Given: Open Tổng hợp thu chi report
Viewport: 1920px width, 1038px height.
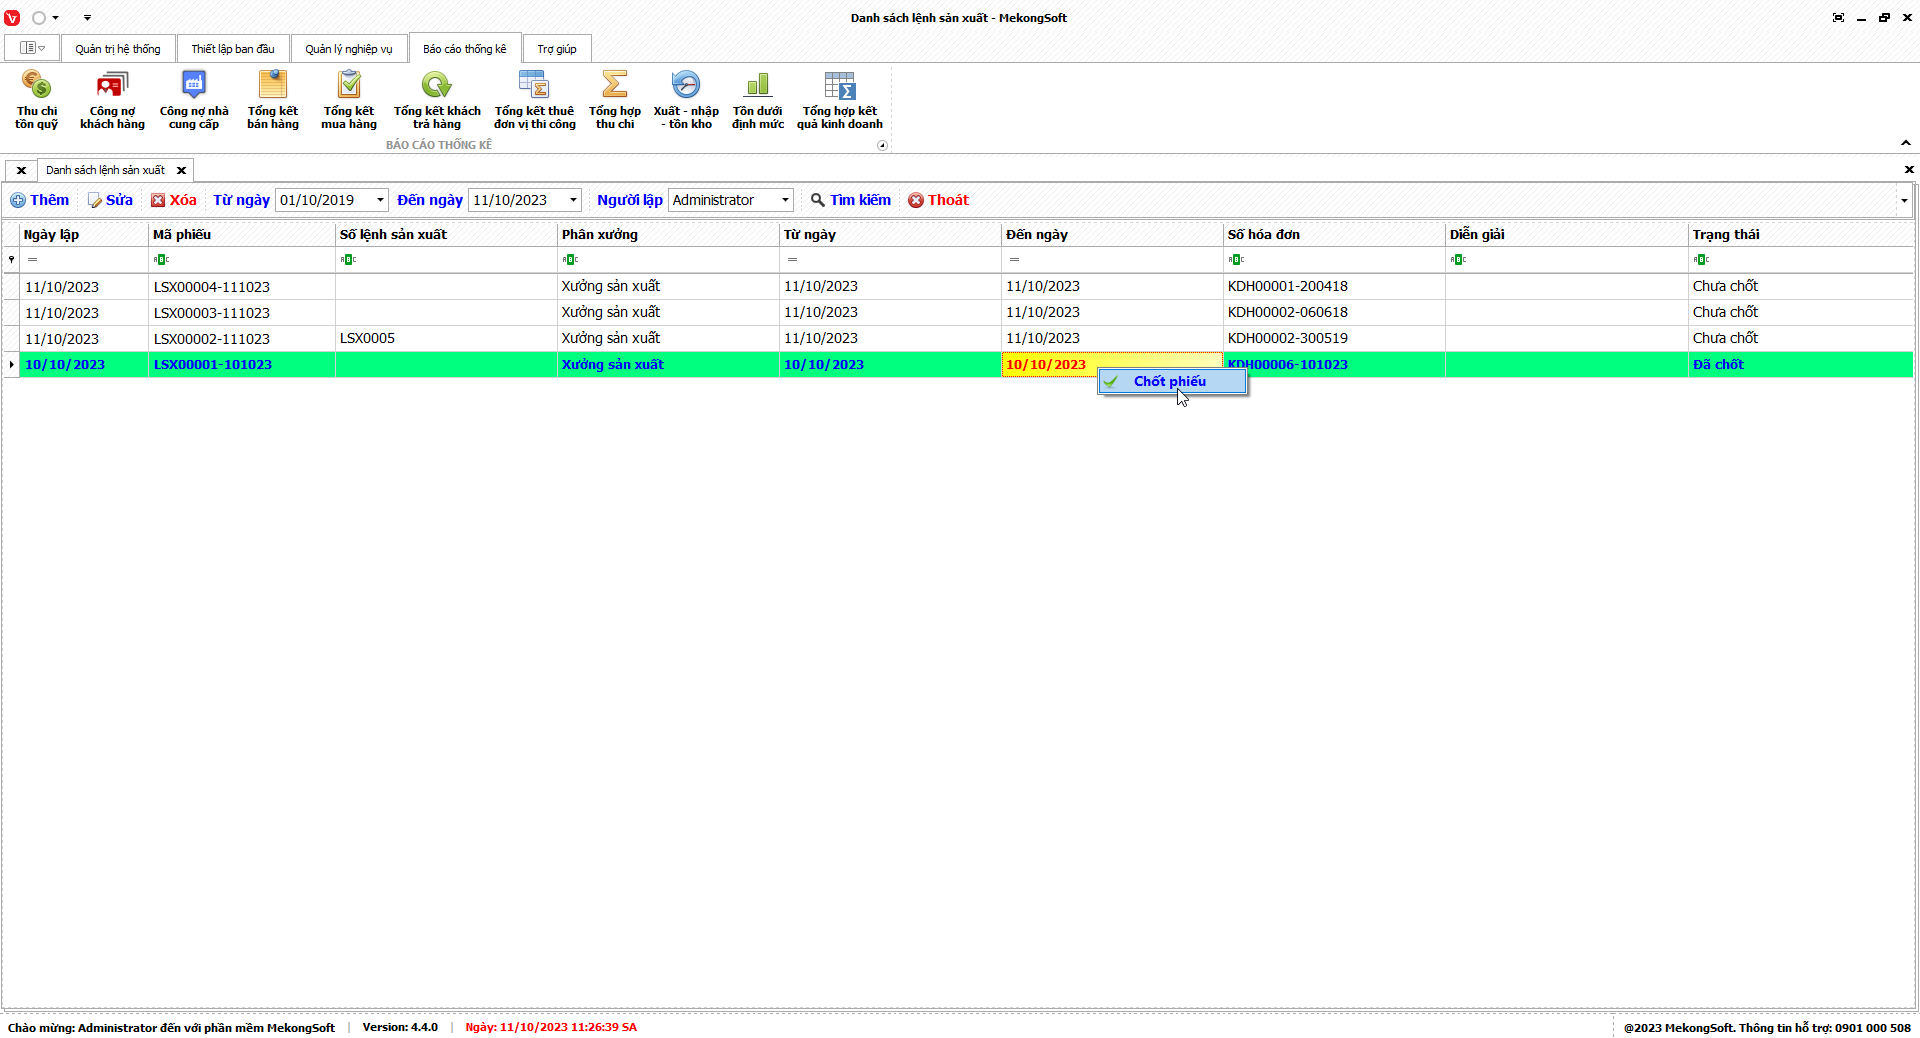Looking at the screenshot, I should (x=615, y=100).
